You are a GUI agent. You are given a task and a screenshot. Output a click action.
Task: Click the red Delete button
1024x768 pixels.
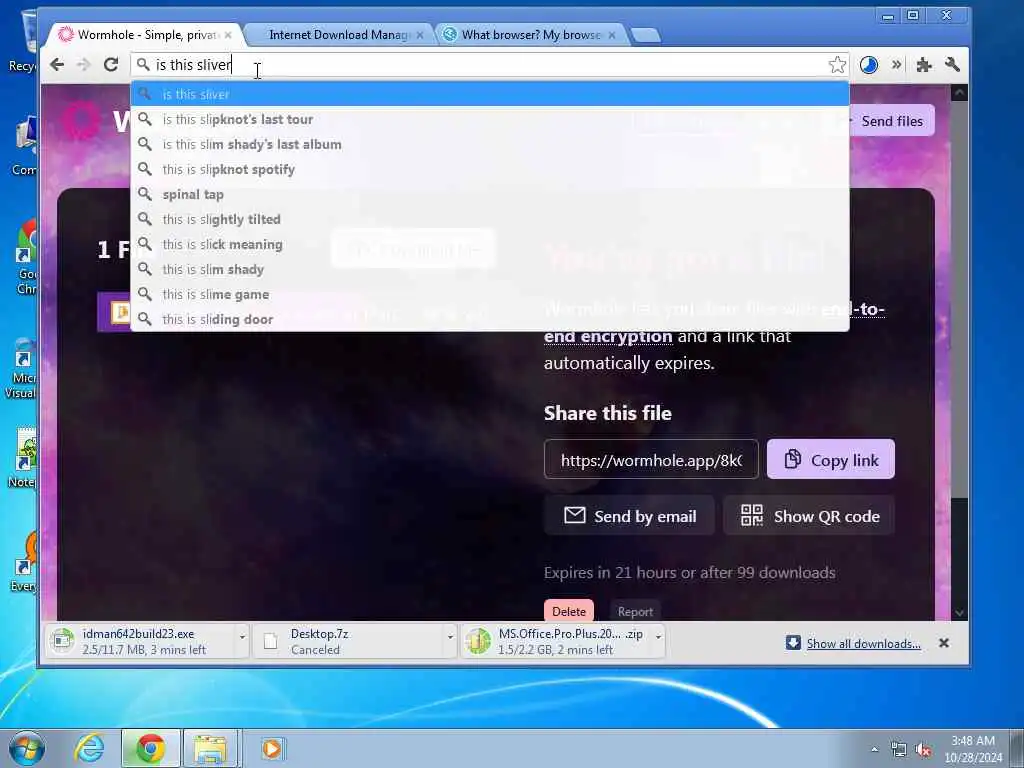tap(569, 611)
